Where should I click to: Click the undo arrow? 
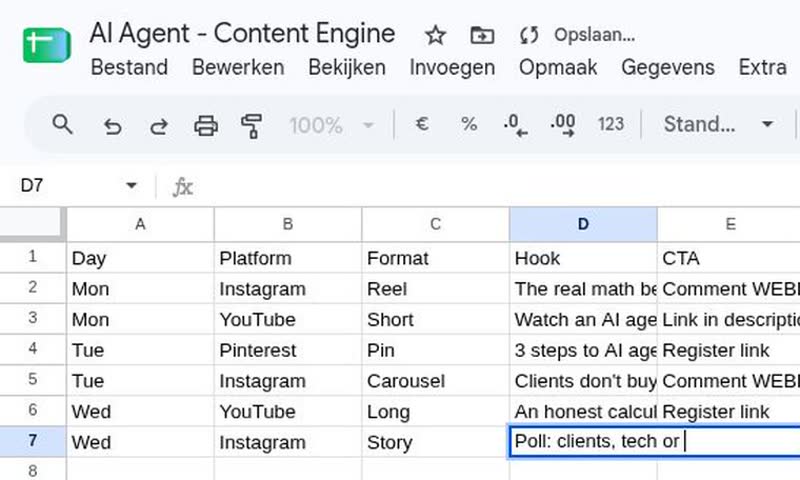(x=112, y=125)
